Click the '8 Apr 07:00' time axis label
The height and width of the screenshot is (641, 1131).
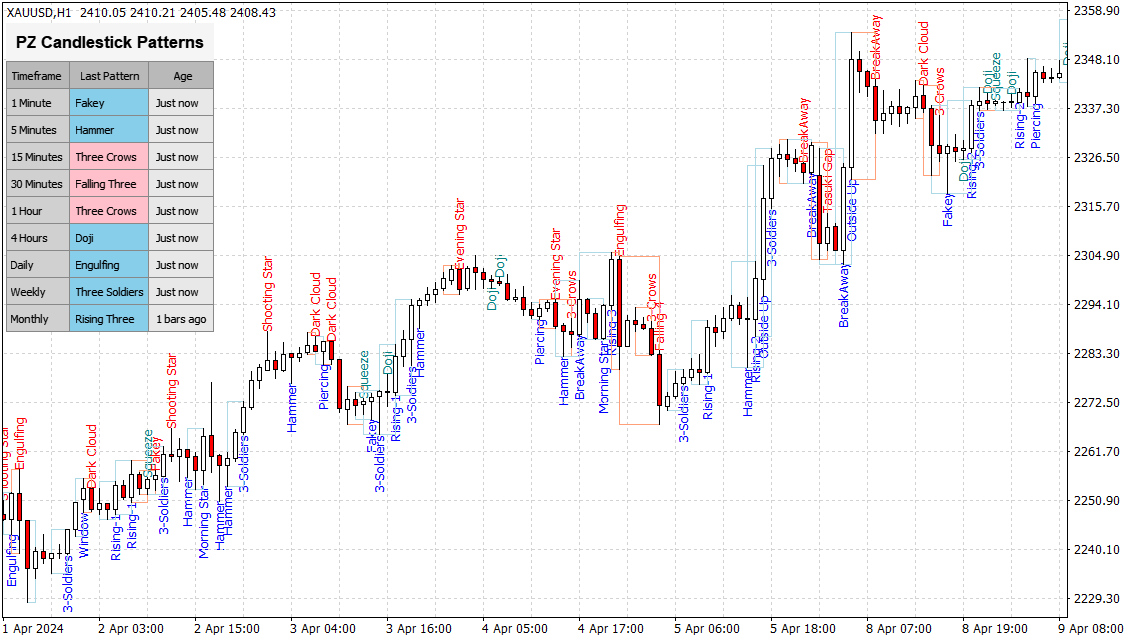pyautogui.click(x=899, y=629)
